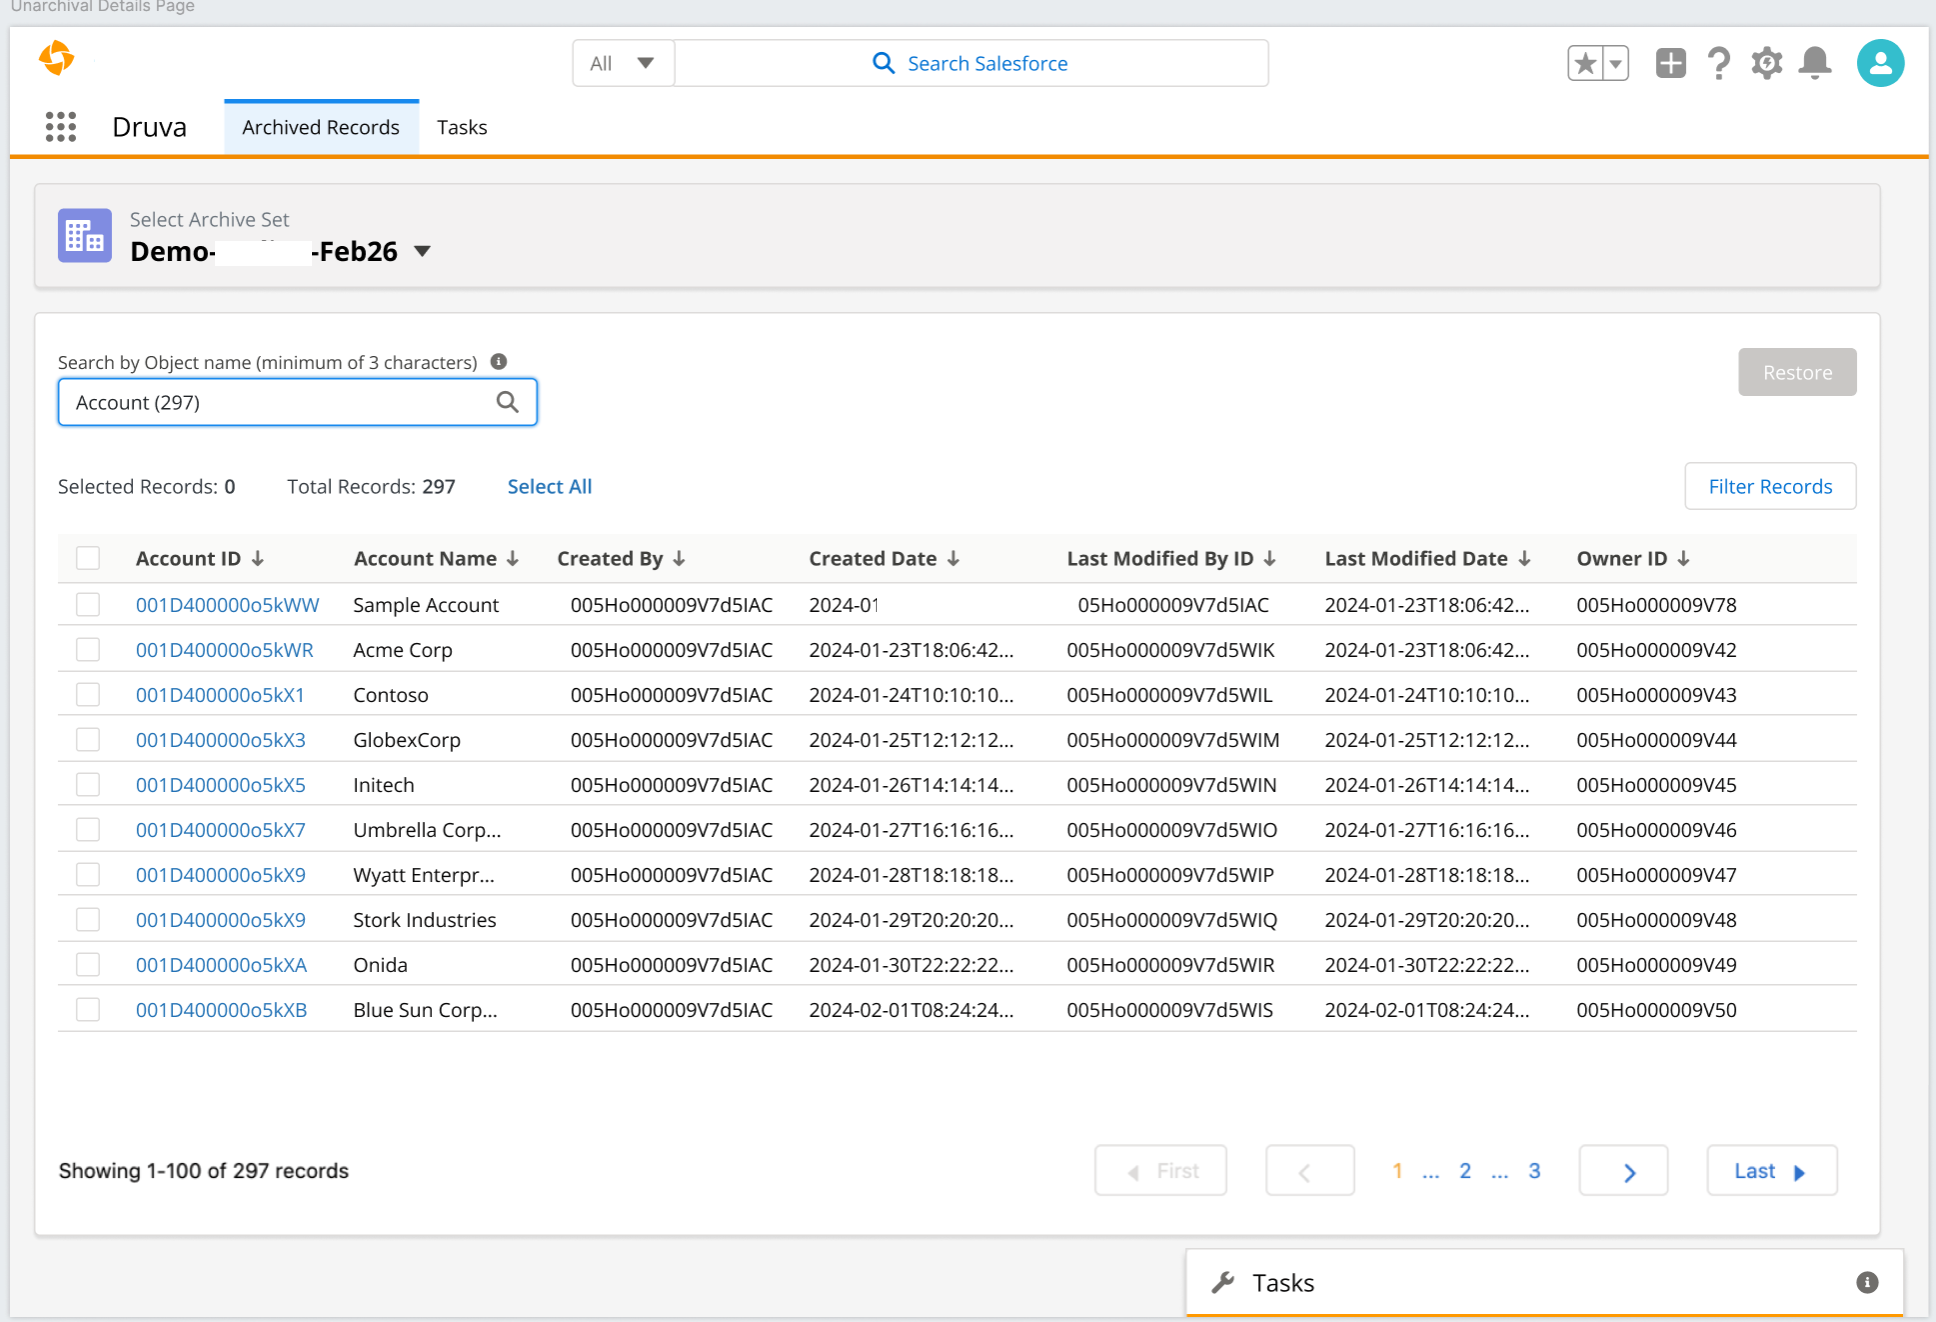This screenshot has height=1322, width=1936.
Task: Sort by Last Modified Date arrow
Action: [x=1524, y=558]
